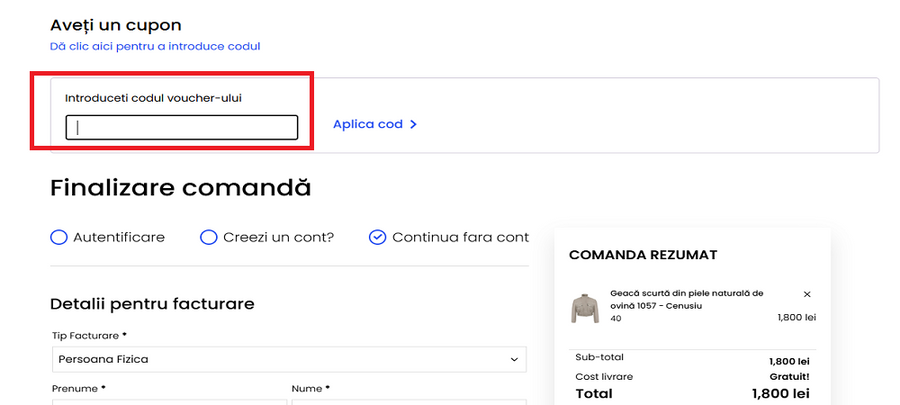Focus the voucher code input field
900x405 pixels.
point(182,127)
